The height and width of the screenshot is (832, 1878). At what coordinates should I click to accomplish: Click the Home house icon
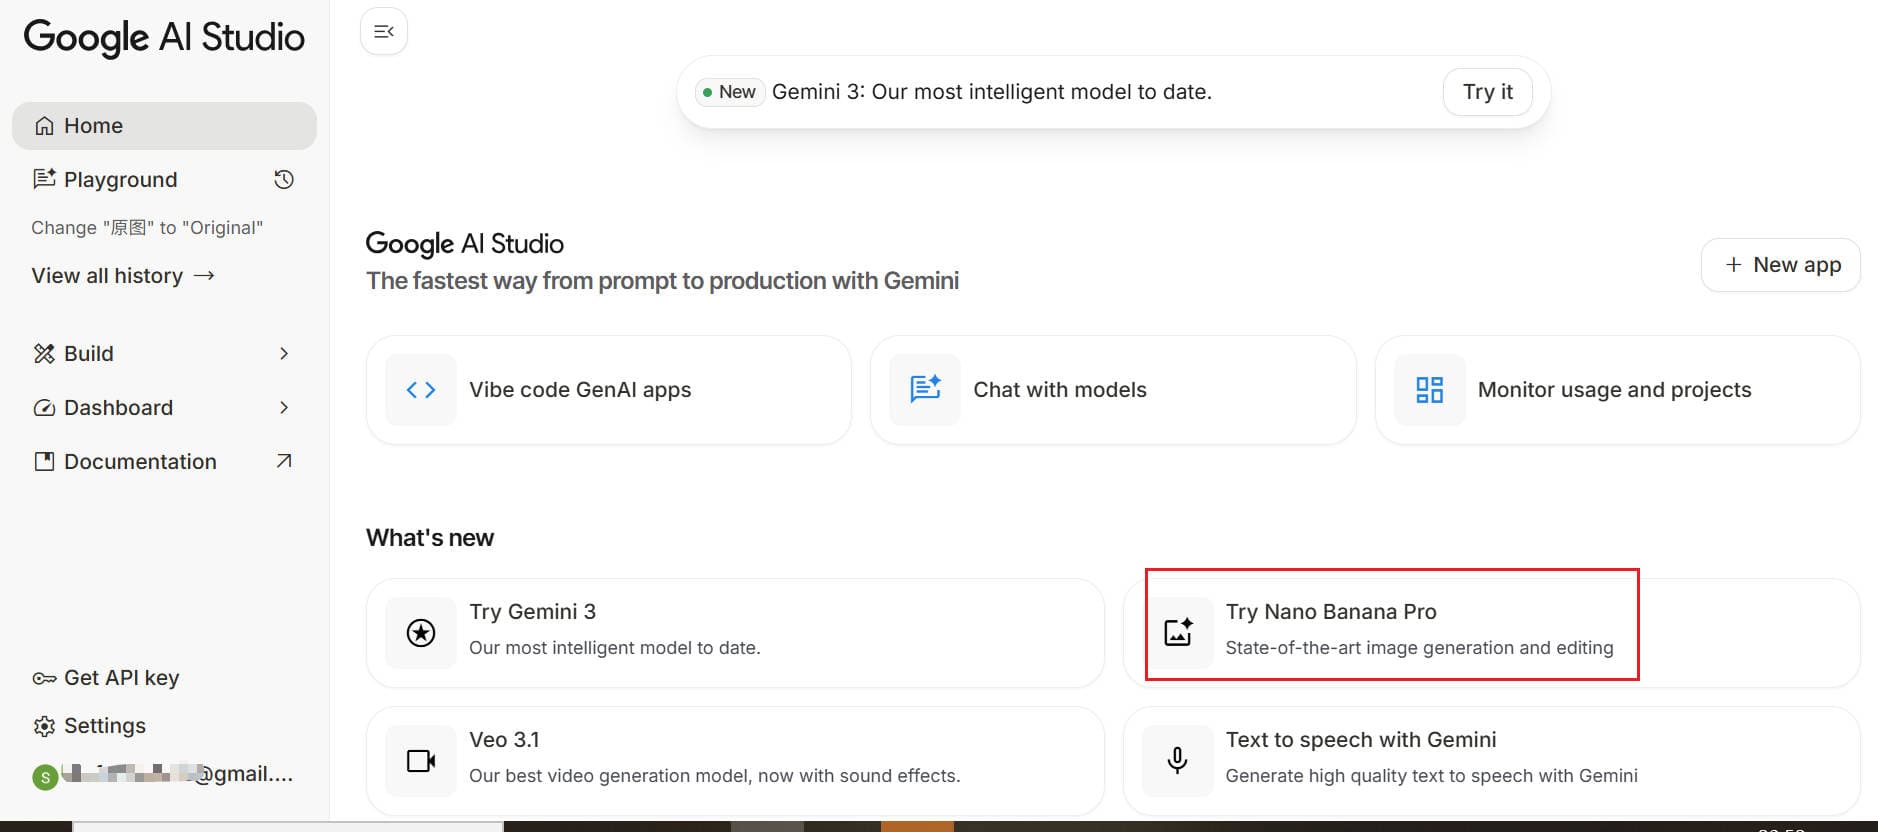44,126
